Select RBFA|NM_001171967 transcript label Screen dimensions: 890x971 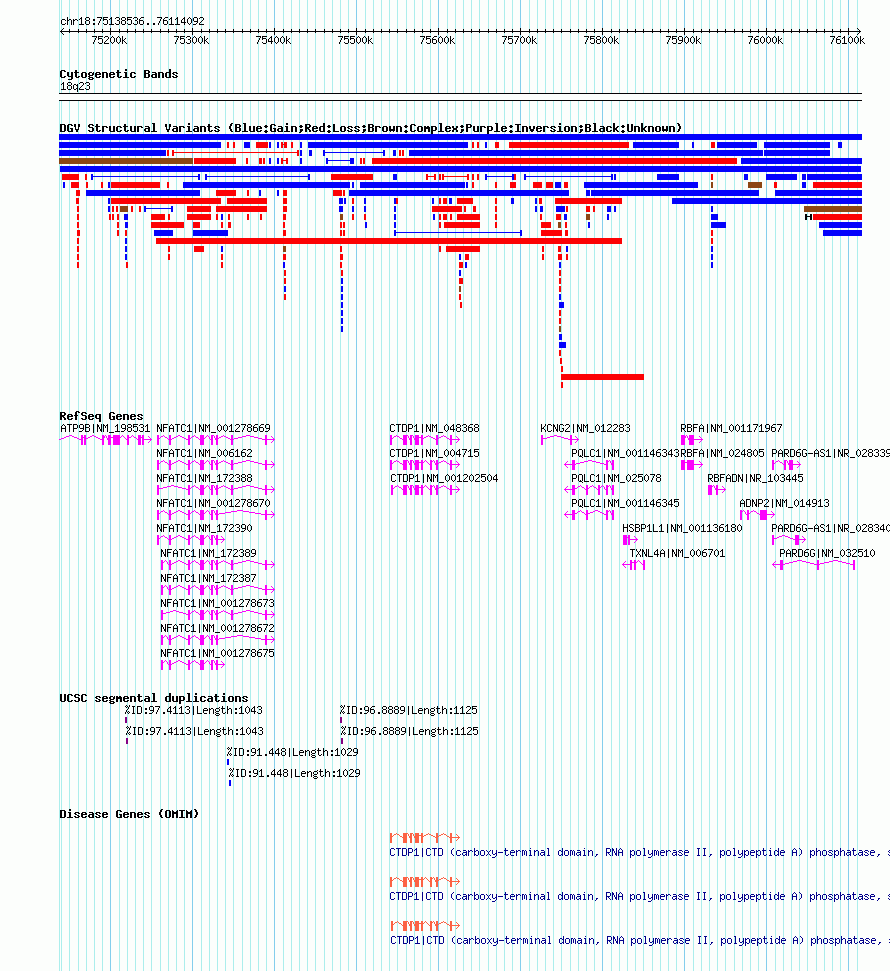pos(731,428)
